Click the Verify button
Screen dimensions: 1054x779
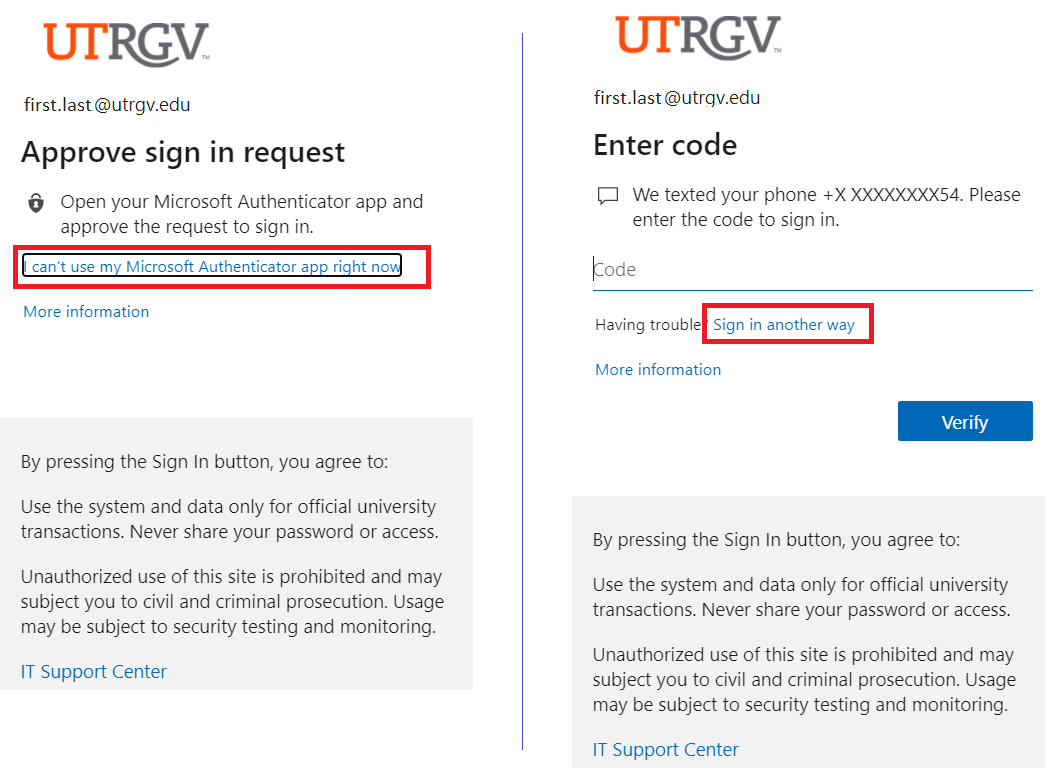tap(965, 421)
